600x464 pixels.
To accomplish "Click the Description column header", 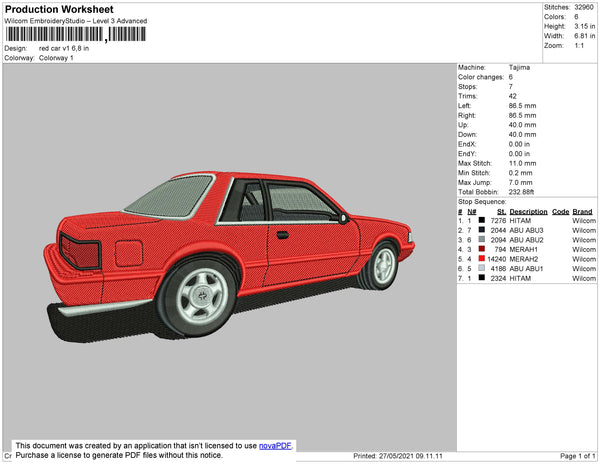I will click(528, 212).
